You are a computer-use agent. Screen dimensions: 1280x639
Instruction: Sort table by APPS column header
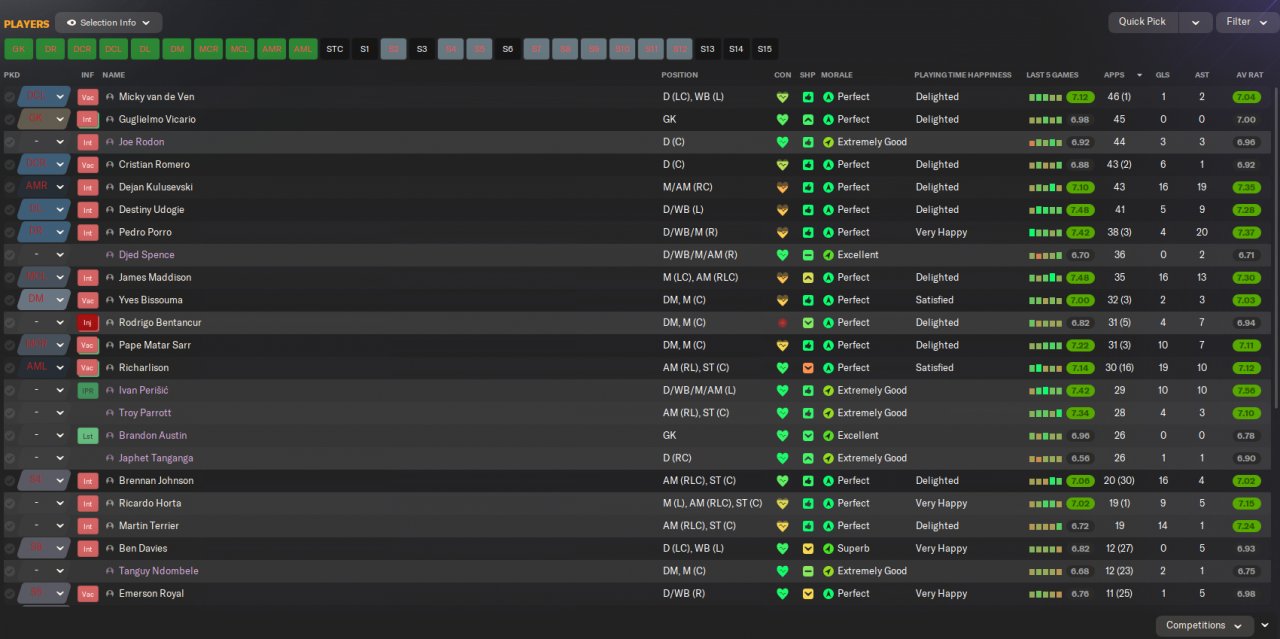point(1114,76)
